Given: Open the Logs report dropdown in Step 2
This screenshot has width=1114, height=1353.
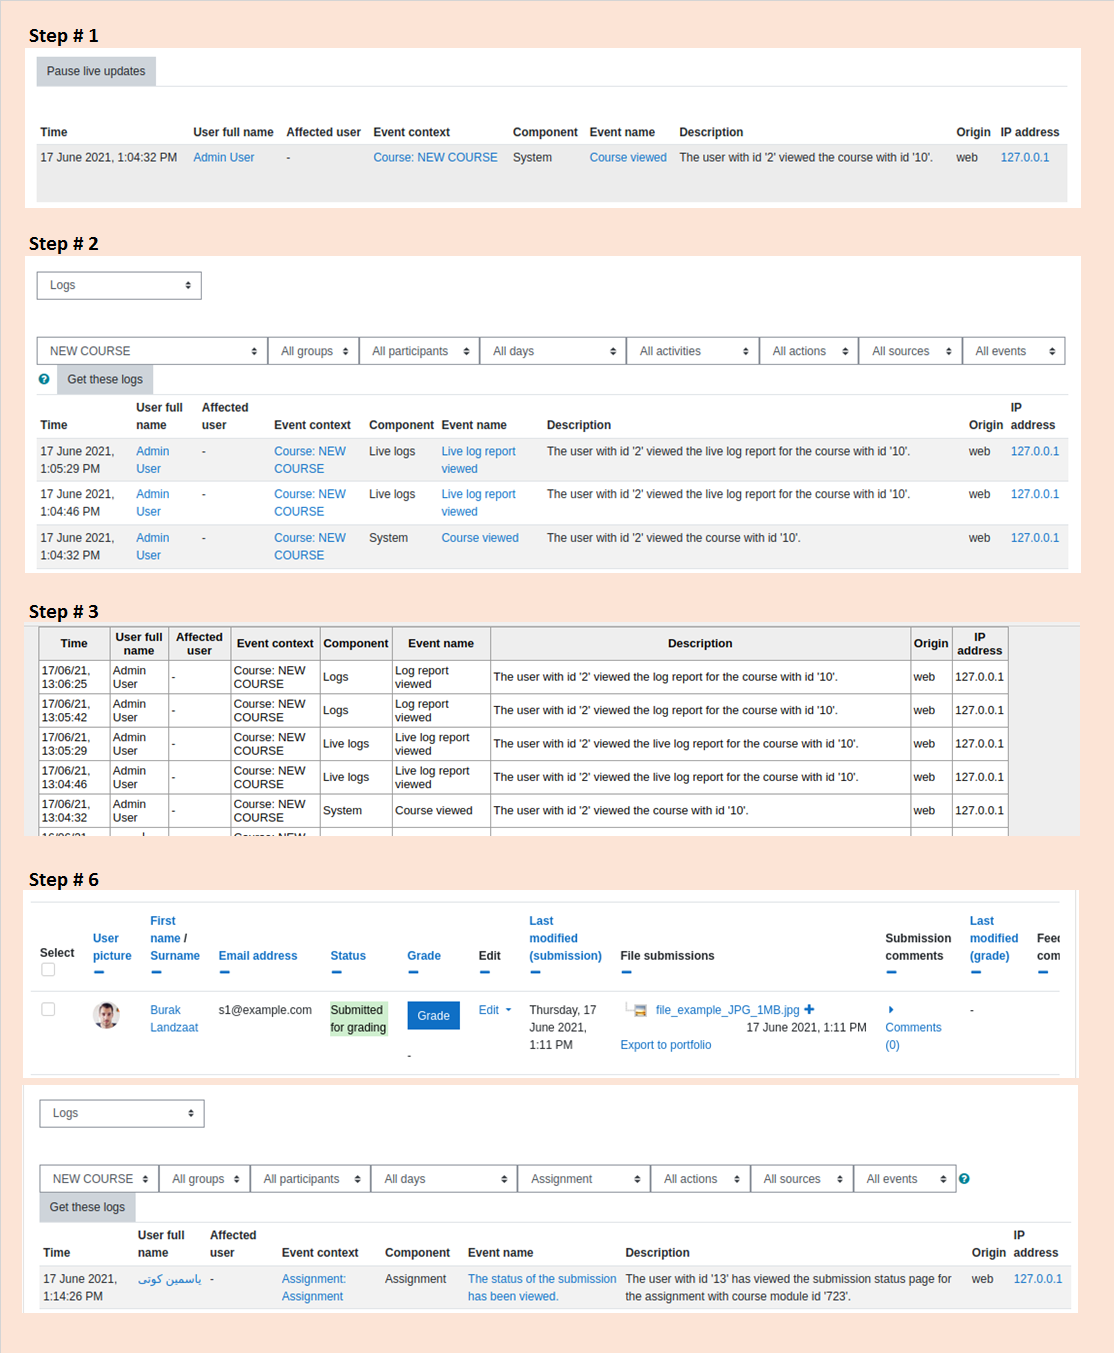Looking at the screenshot, I should click(x=119, y=285).
